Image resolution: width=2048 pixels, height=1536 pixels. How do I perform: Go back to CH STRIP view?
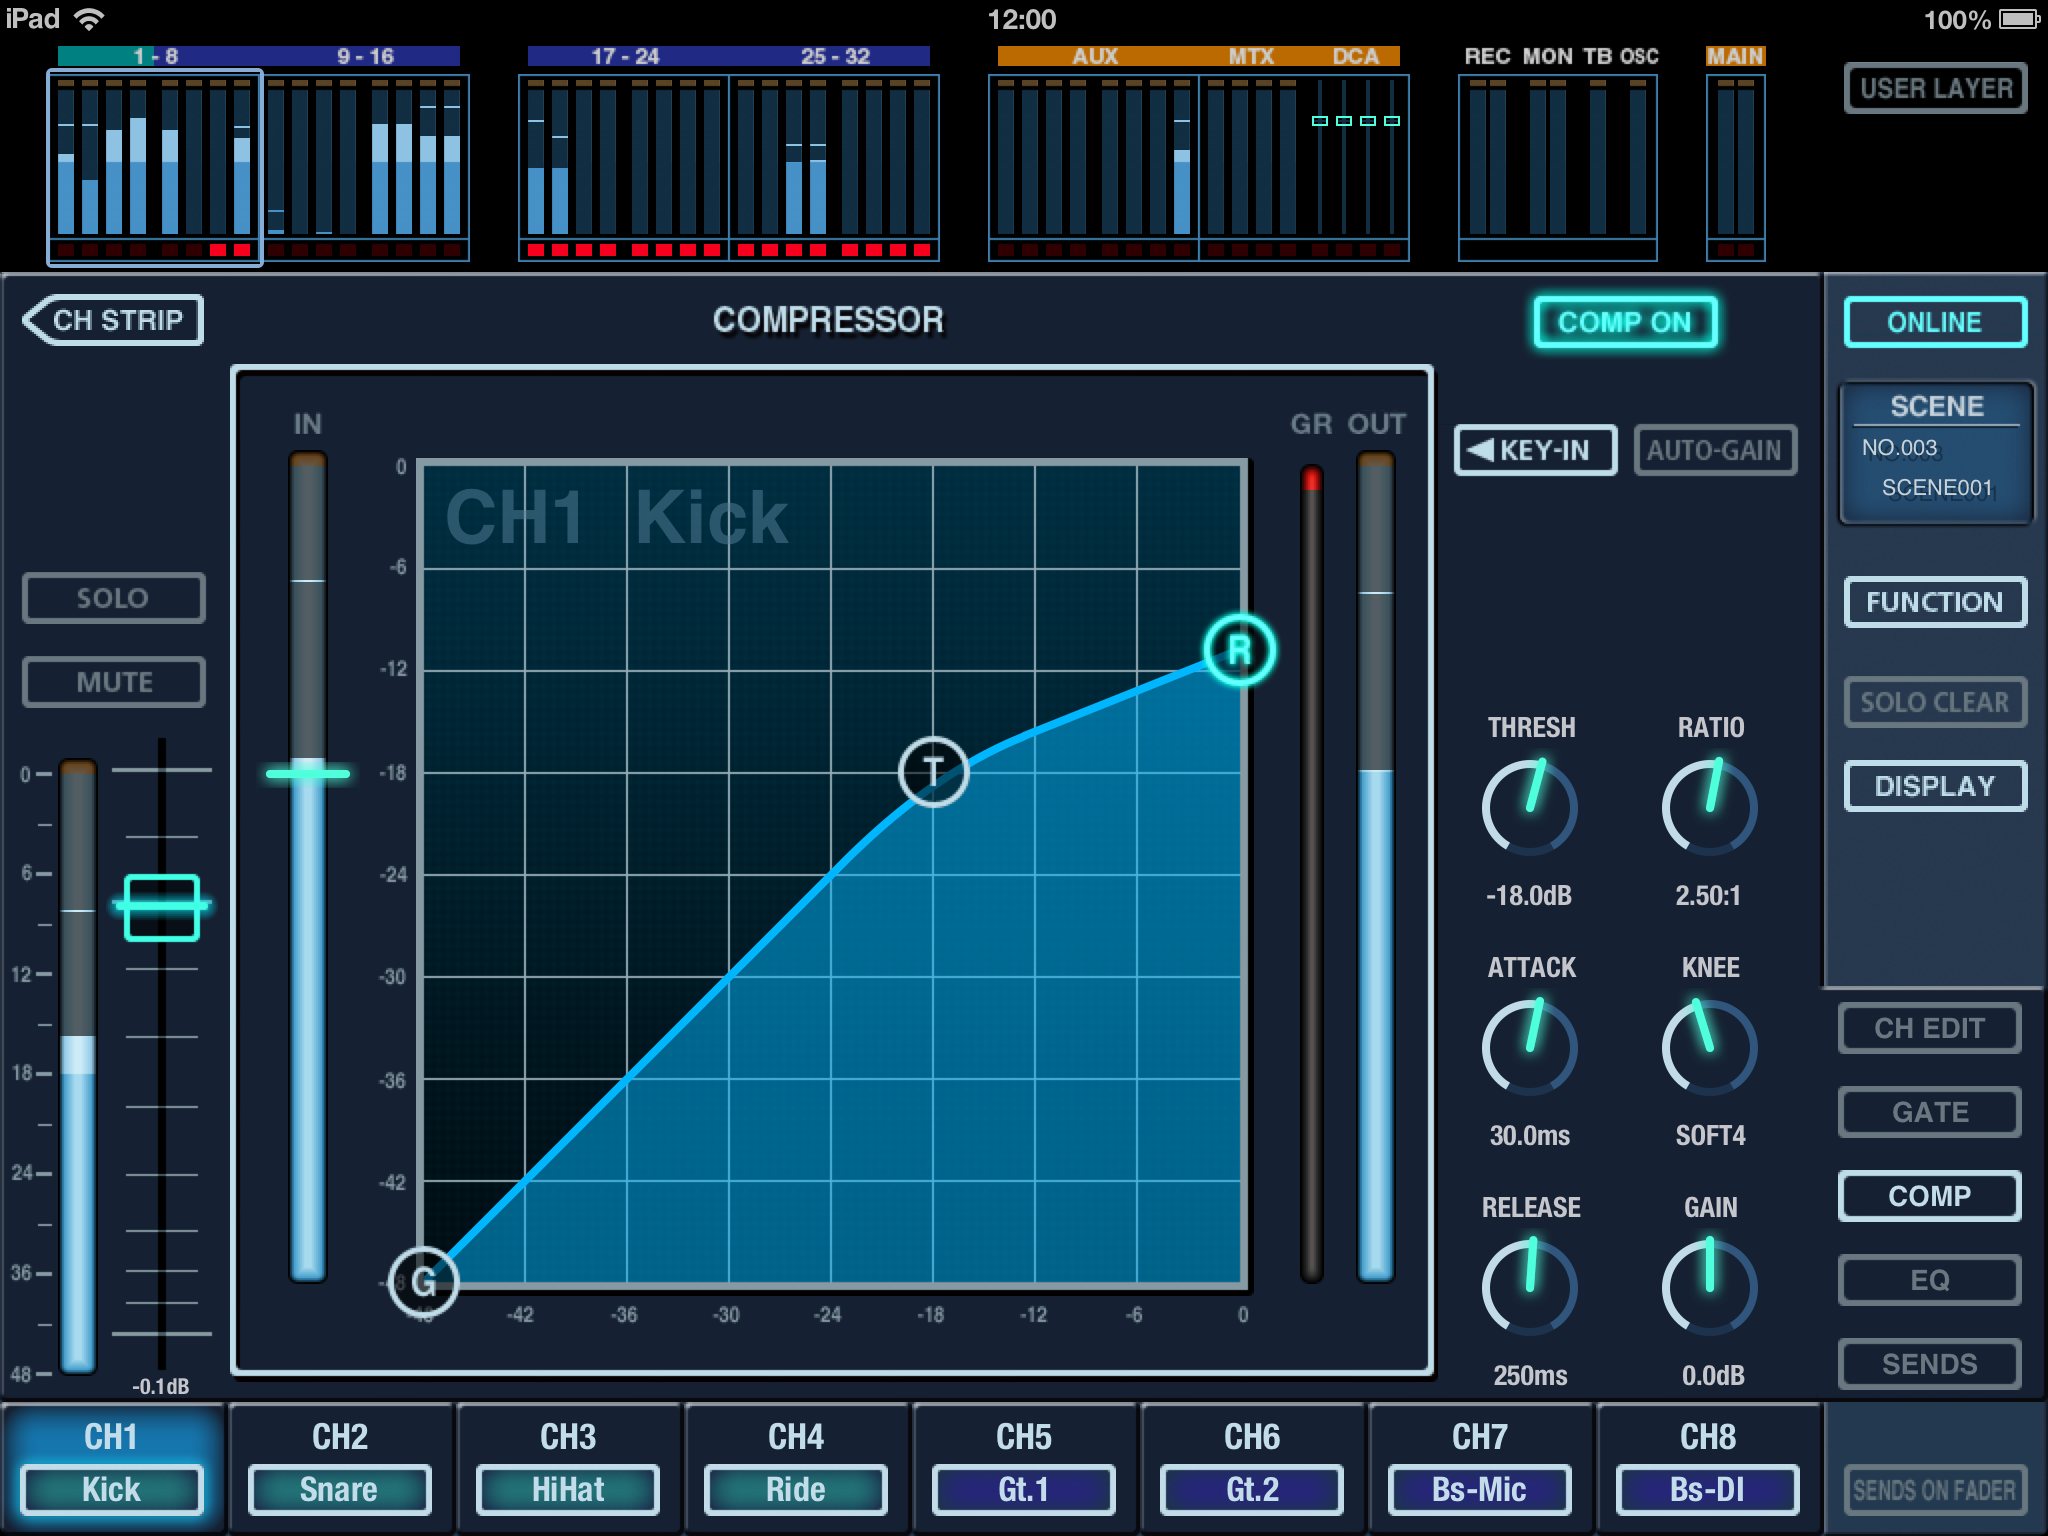(113, 320)
